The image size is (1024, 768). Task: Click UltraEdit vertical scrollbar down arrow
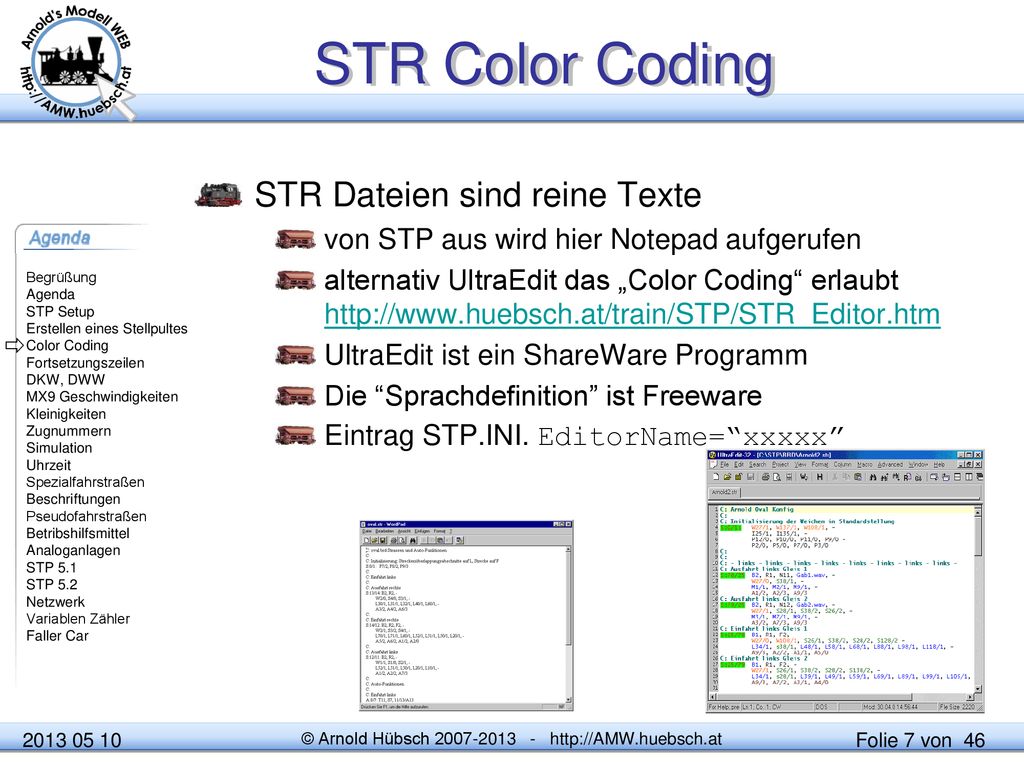click(977, 688)
